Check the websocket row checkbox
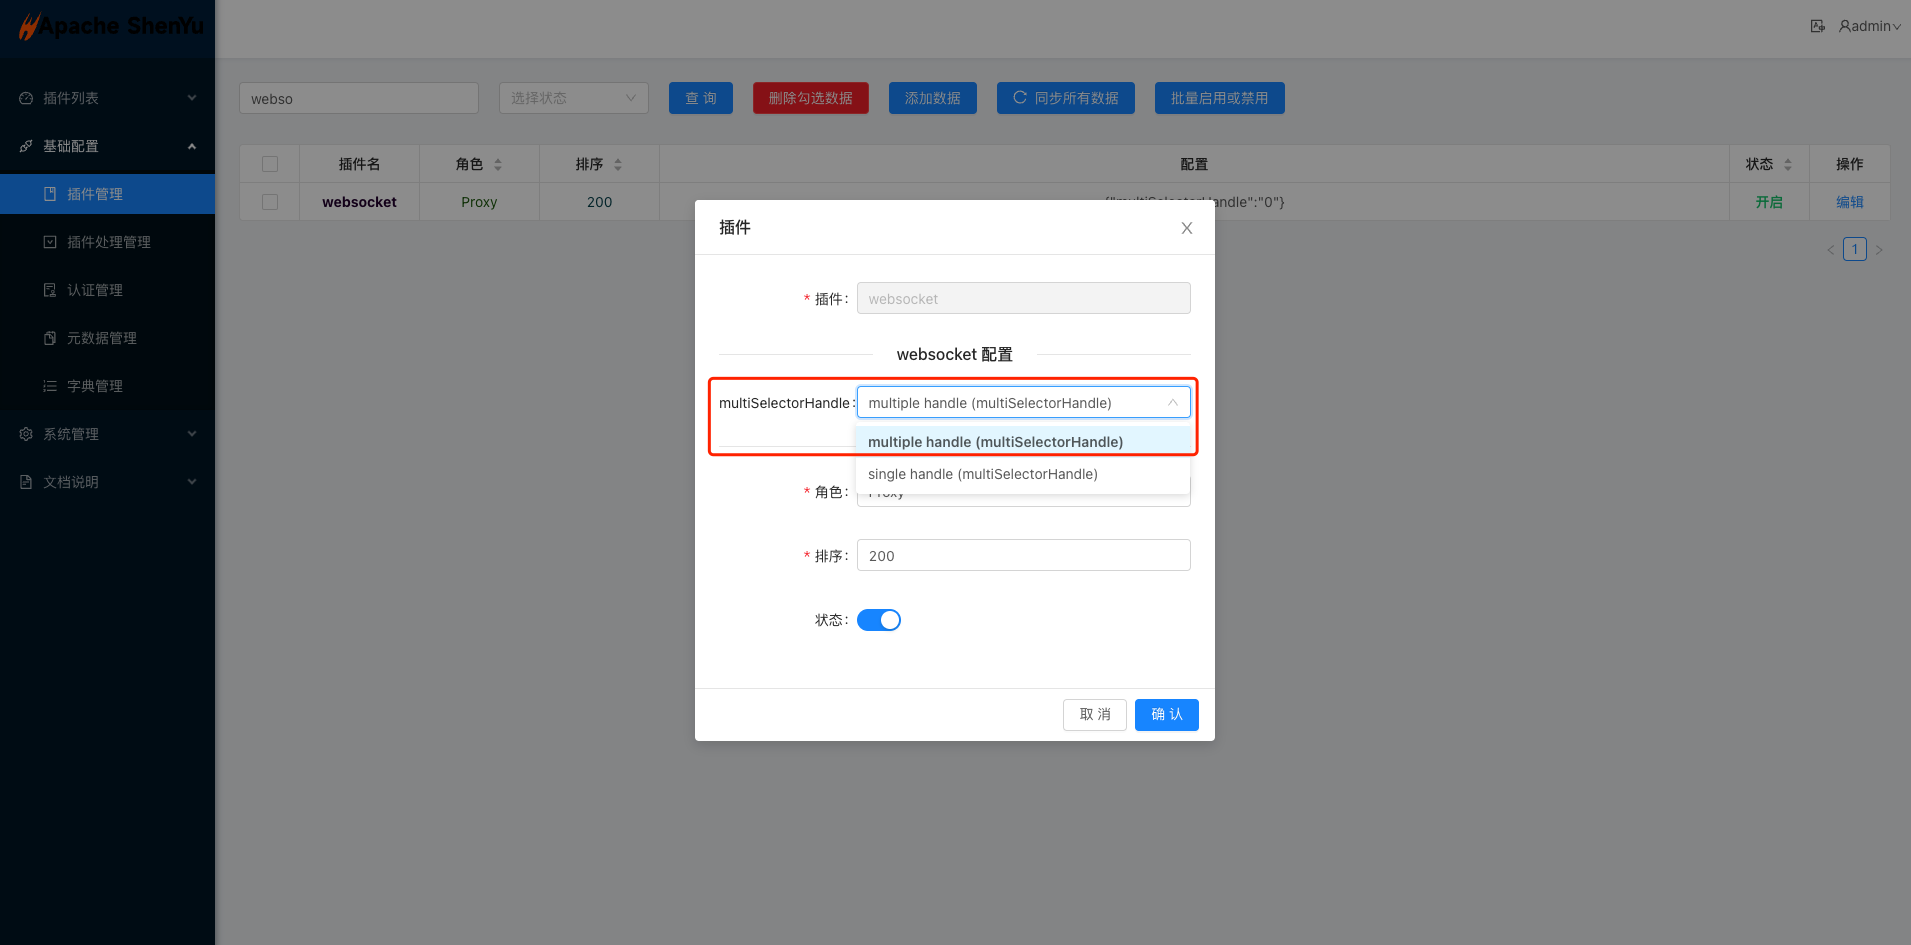Viewport: 1911px width, 945px height. click(269, 201)
